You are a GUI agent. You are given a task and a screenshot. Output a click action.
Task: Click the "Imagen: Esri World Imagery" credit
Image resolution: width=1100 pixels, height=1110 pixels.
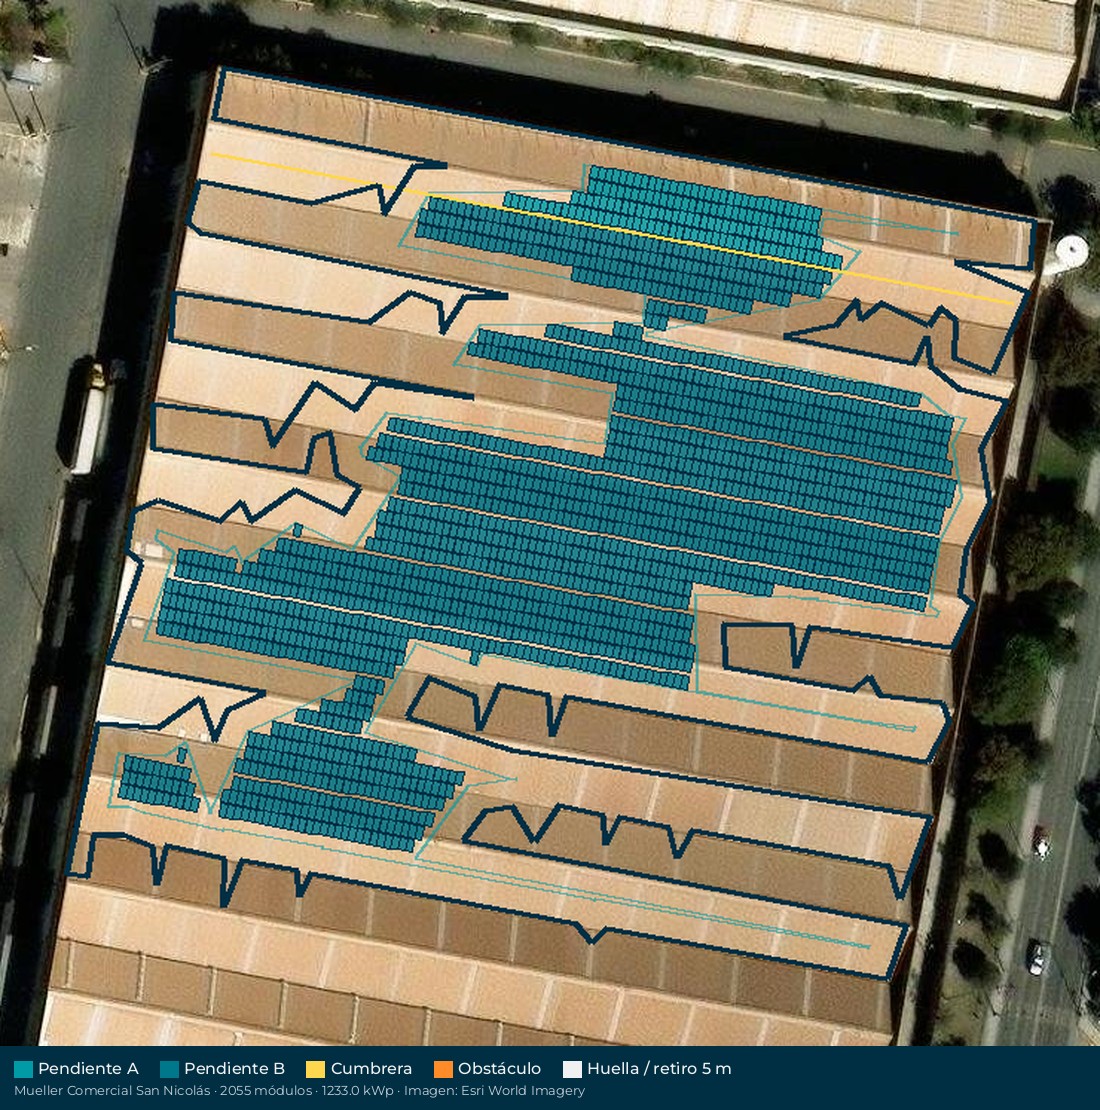(494, 1091)
